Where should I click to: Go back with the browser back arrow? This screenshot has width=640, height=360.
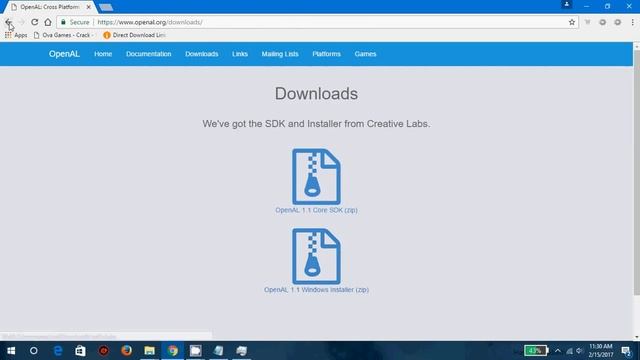click(x=8, y=22)
